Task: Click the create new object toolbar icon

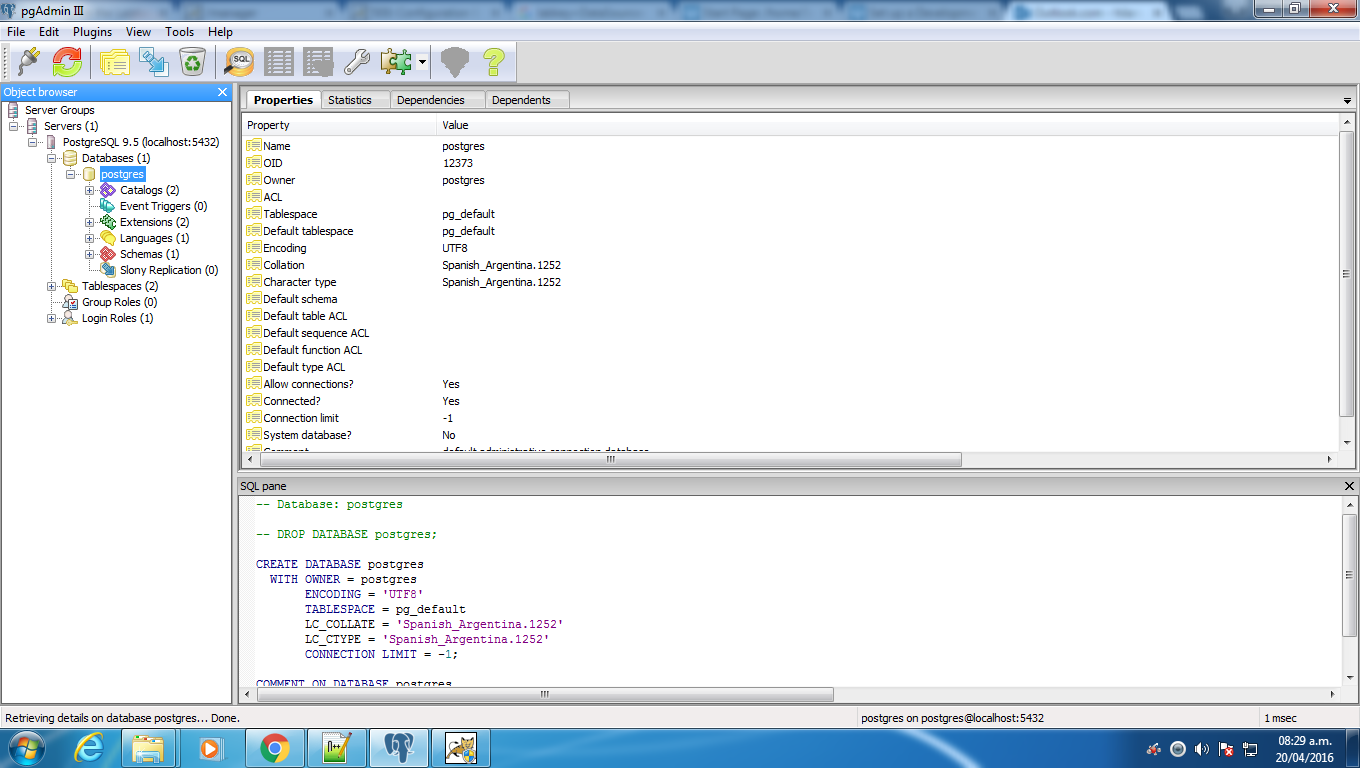Action: point(154,63)
